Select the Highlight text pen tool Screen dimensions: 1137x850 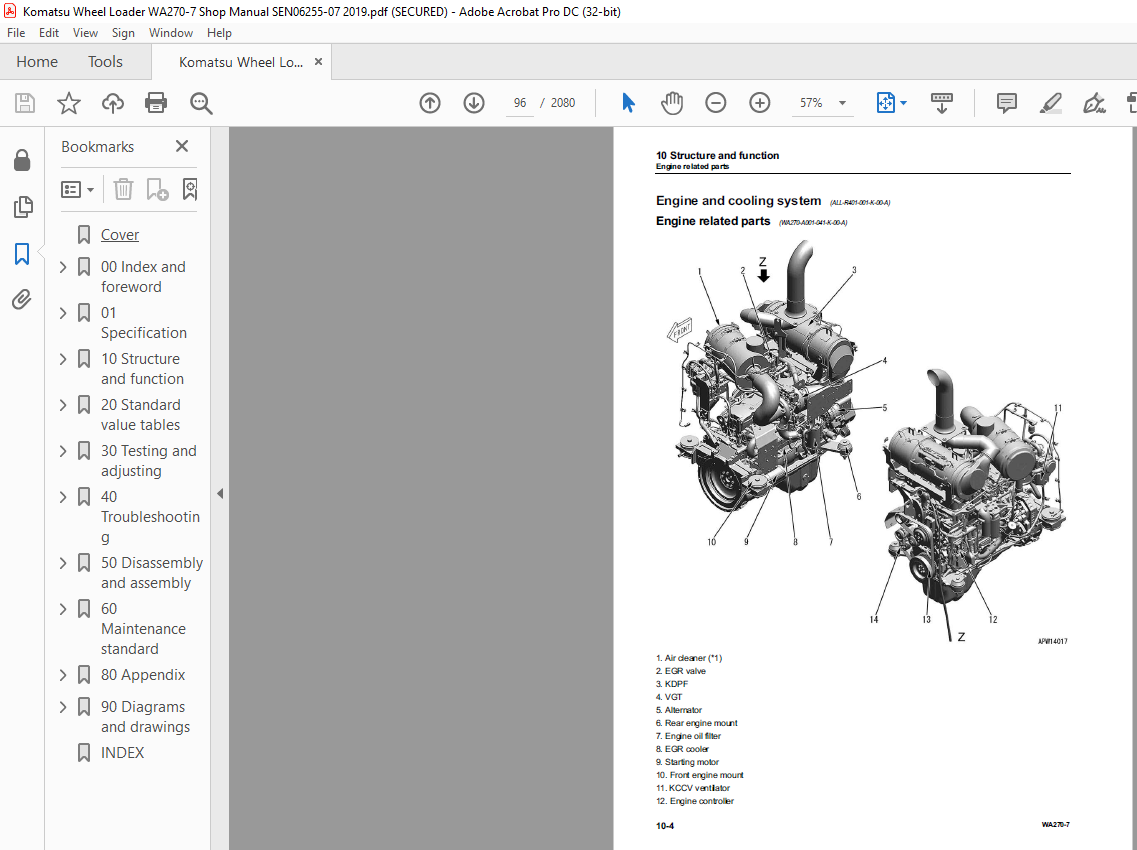point(1050,103)
